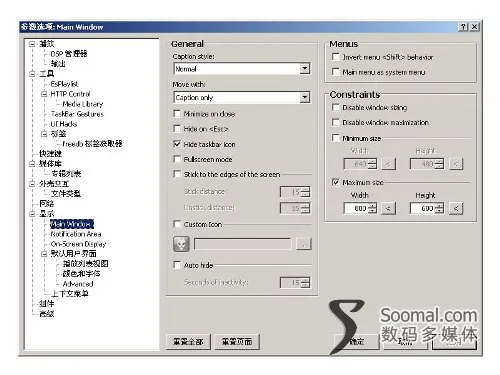Open TaskBar Gestures settings page
Image resolution: width=500 pixels, height=375 pixels.
pyautogui.click(x=77, y=114)
